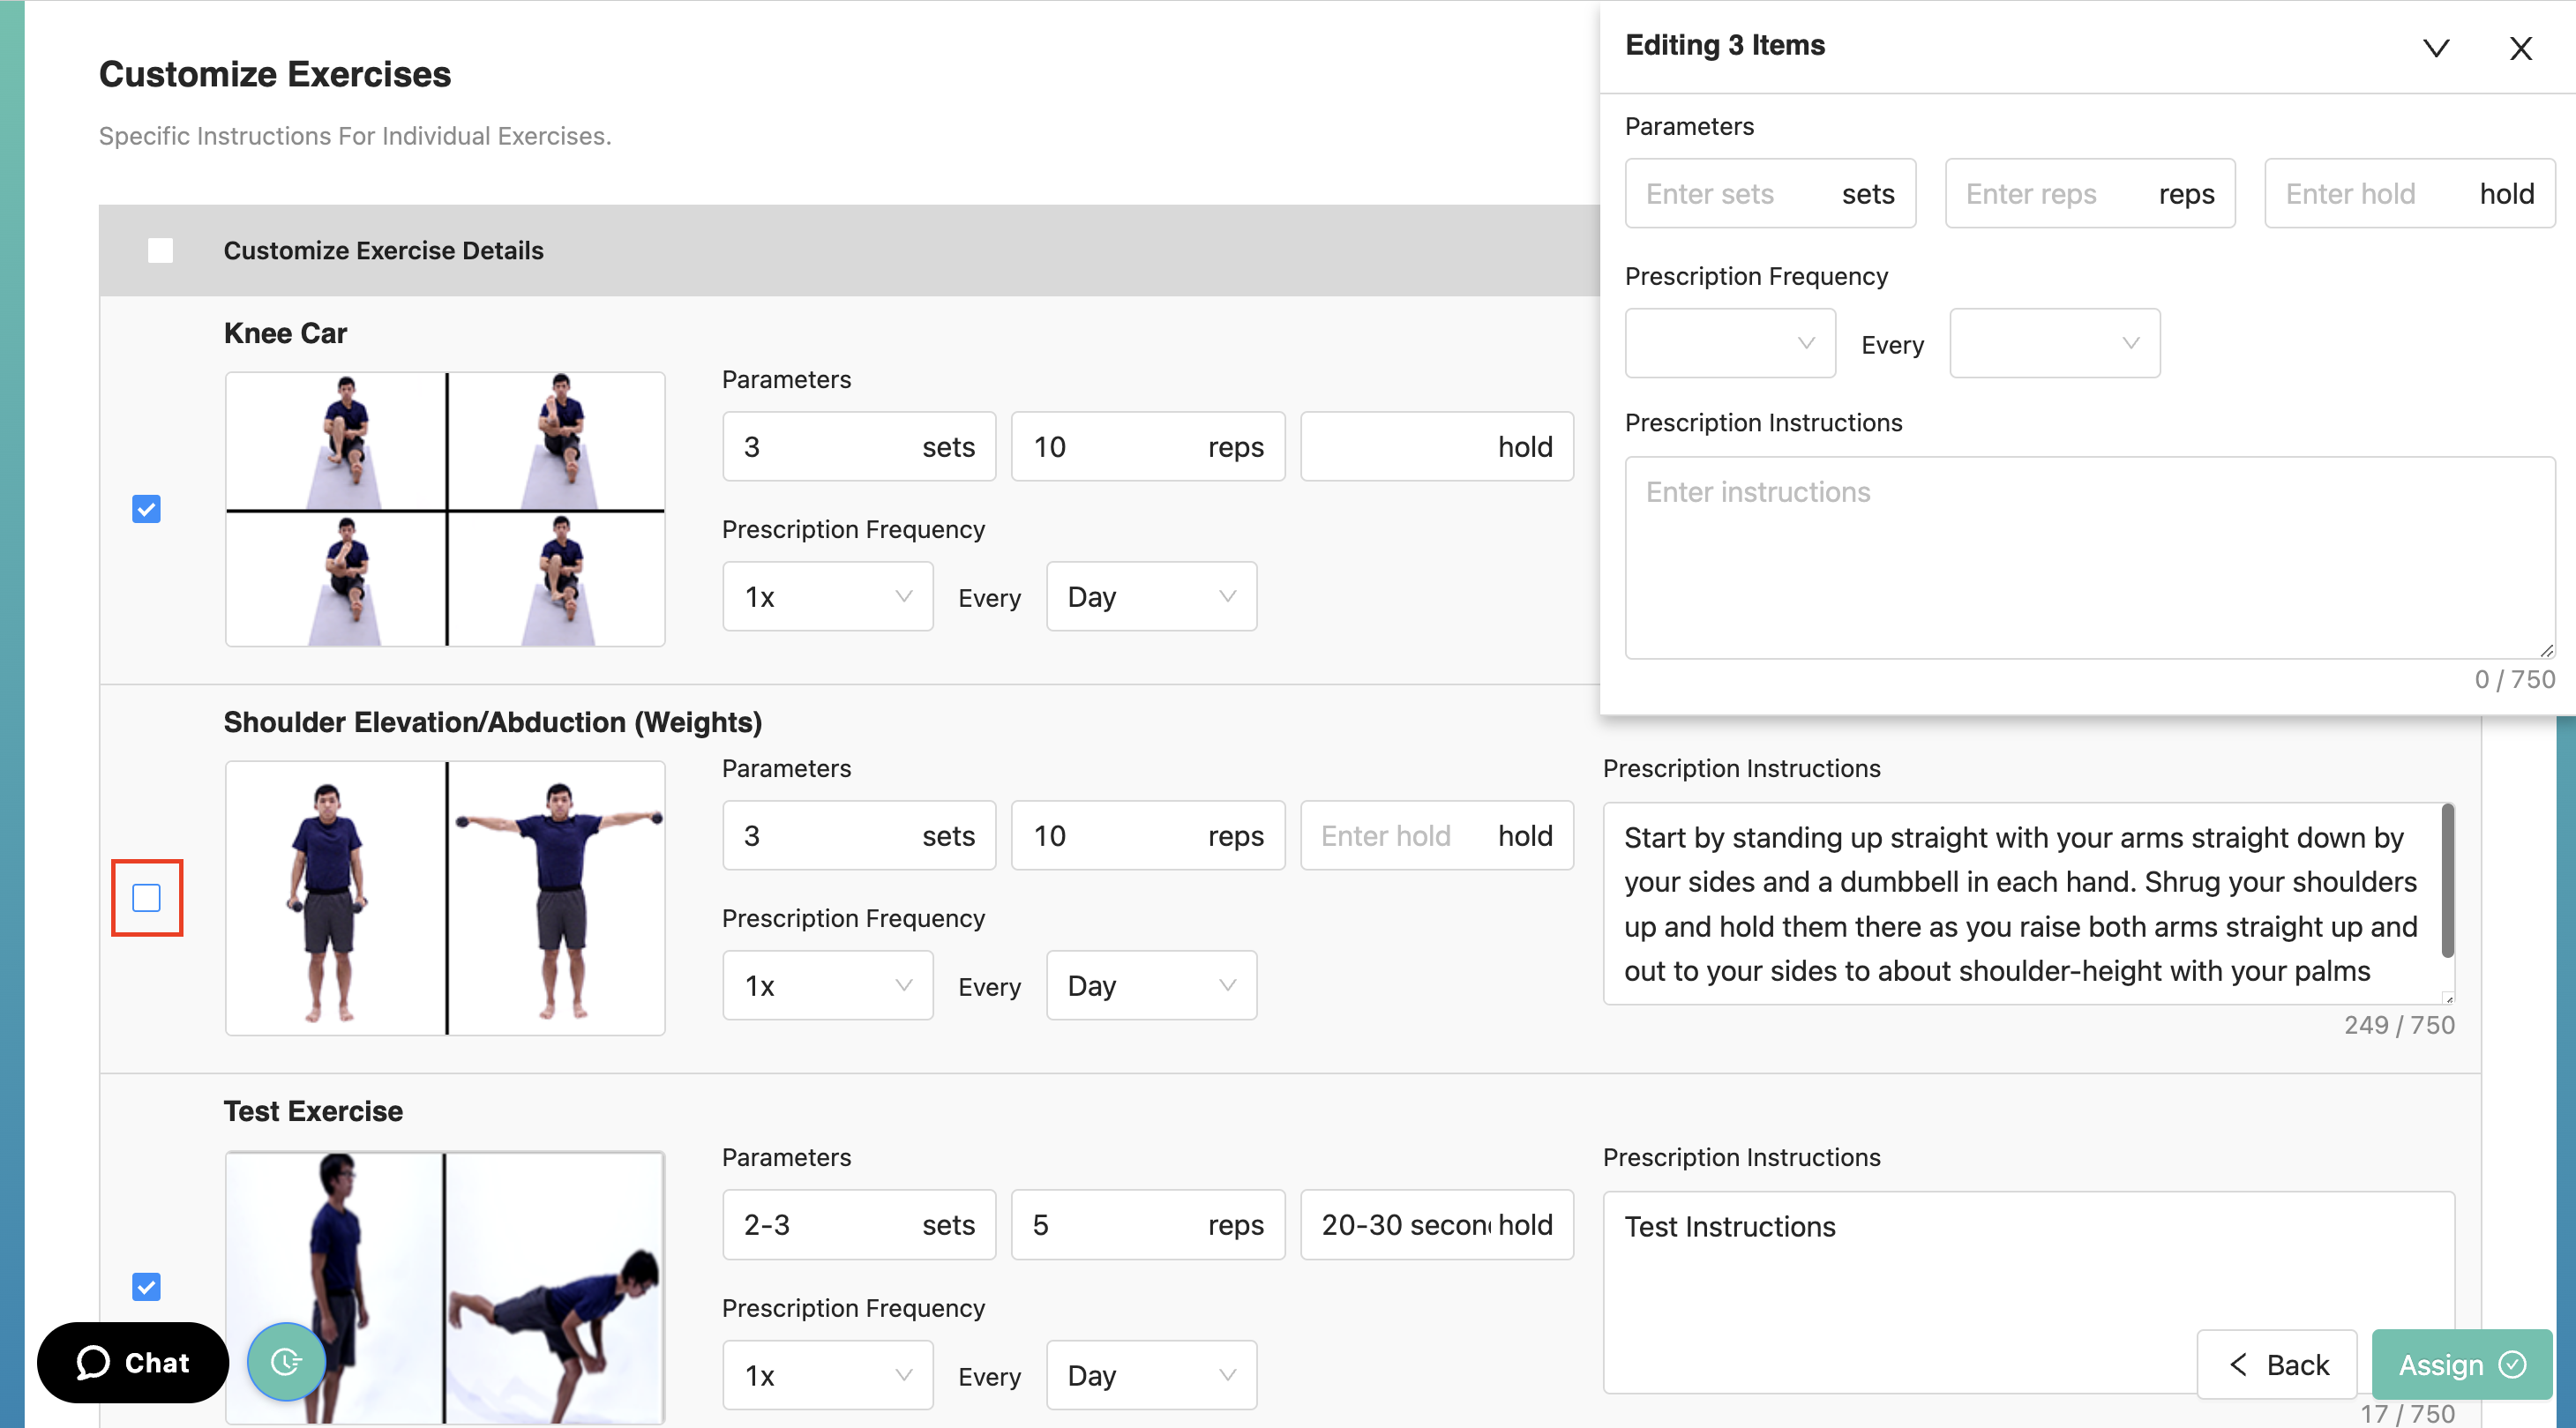Click Shoulder Elevation instructions scrollbar

pos(2446,880)
